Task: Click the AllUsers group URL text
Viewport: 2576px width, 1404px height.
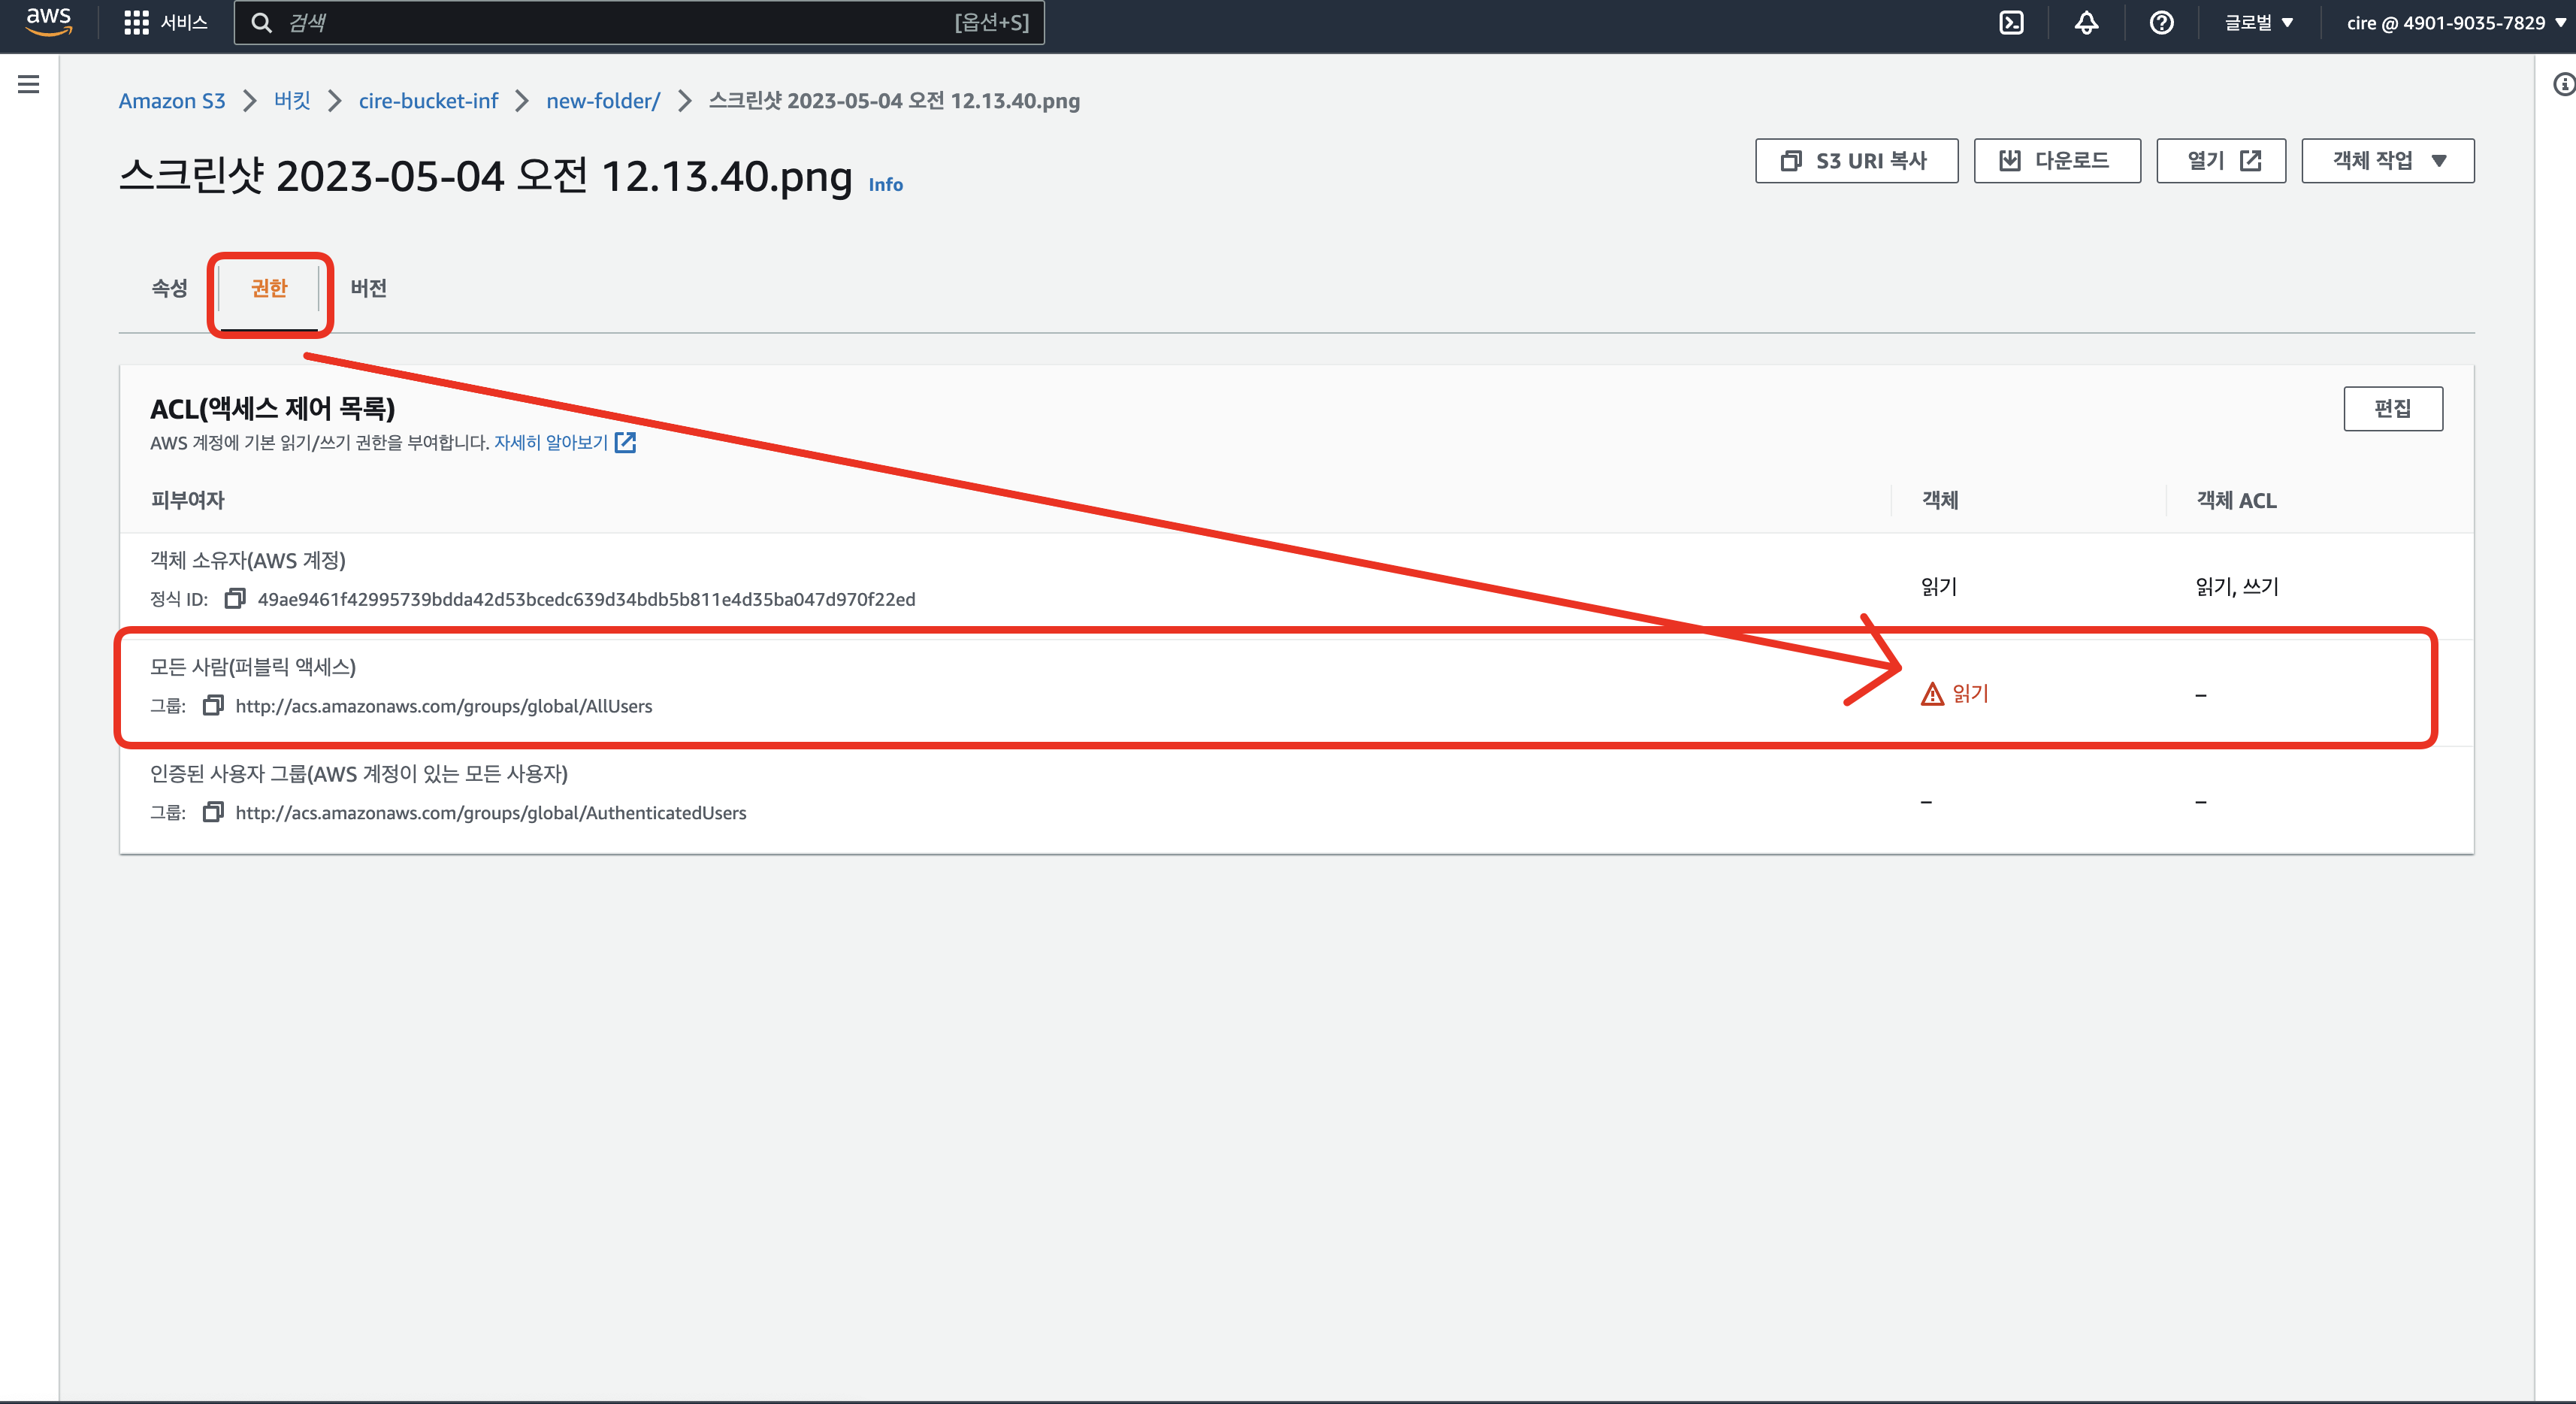Action: click(x=444, y=706)
